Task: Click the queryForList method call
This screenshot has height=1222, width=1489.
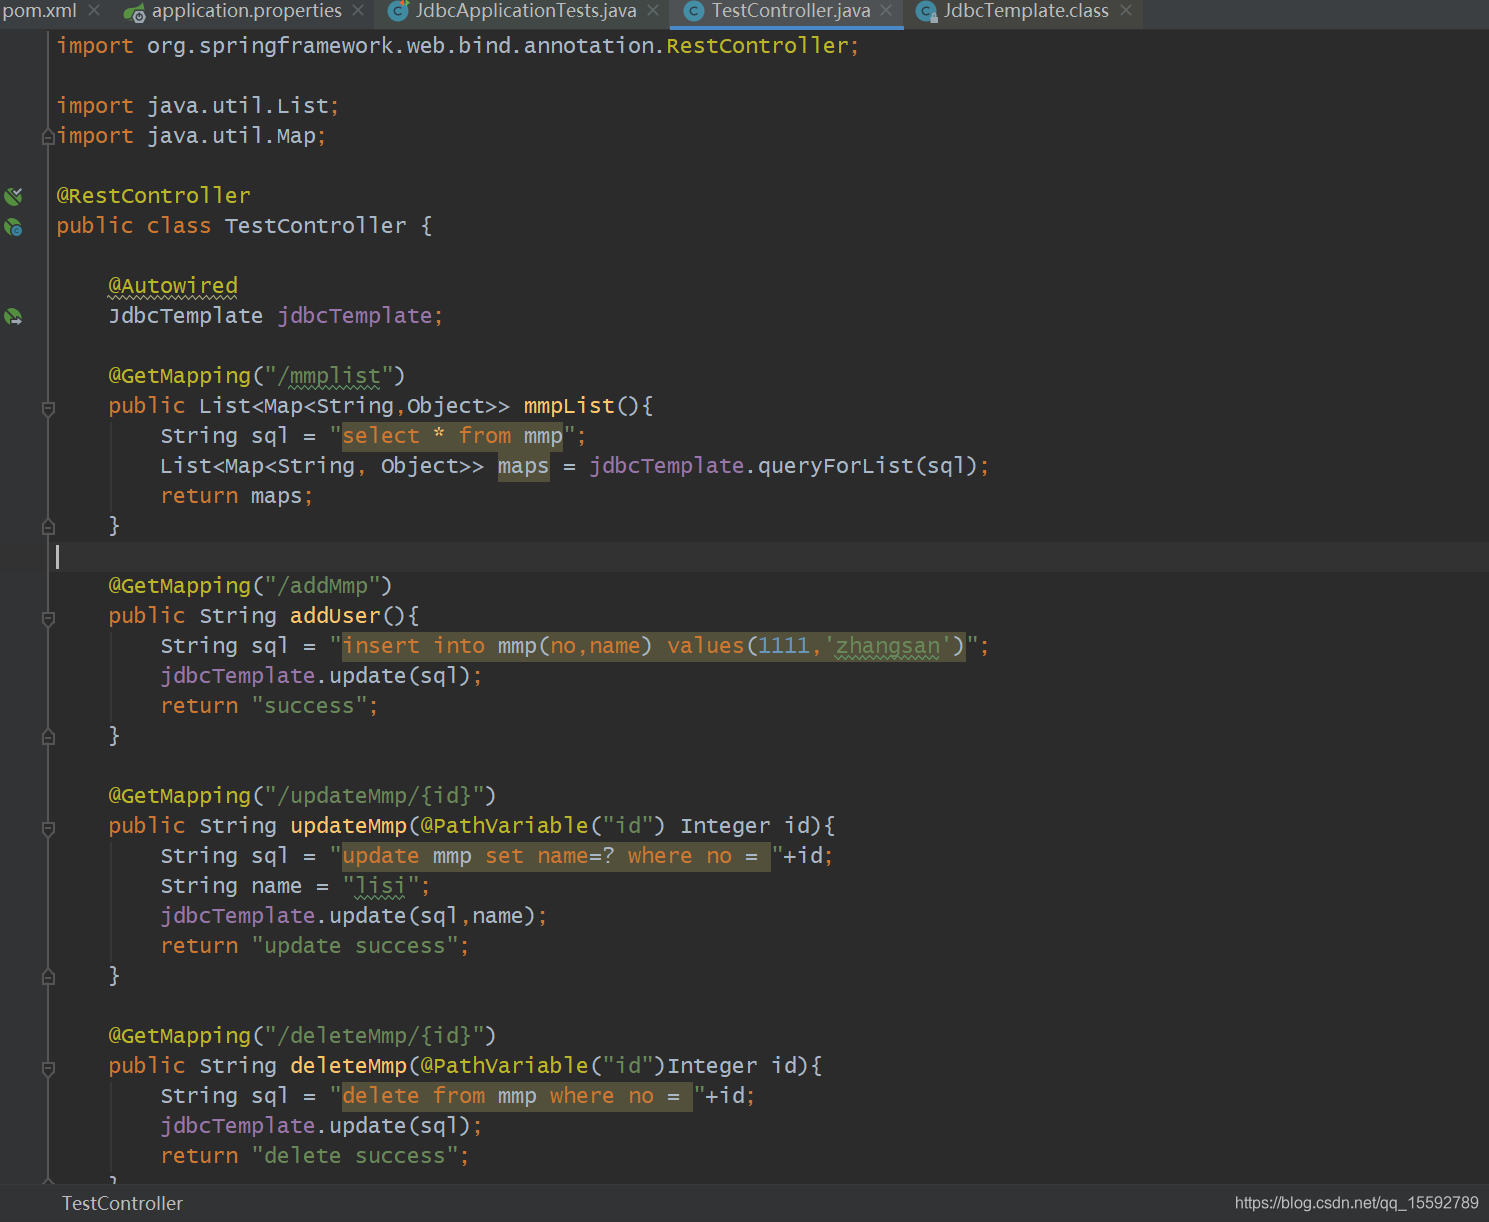Action: tap(834, 466)
